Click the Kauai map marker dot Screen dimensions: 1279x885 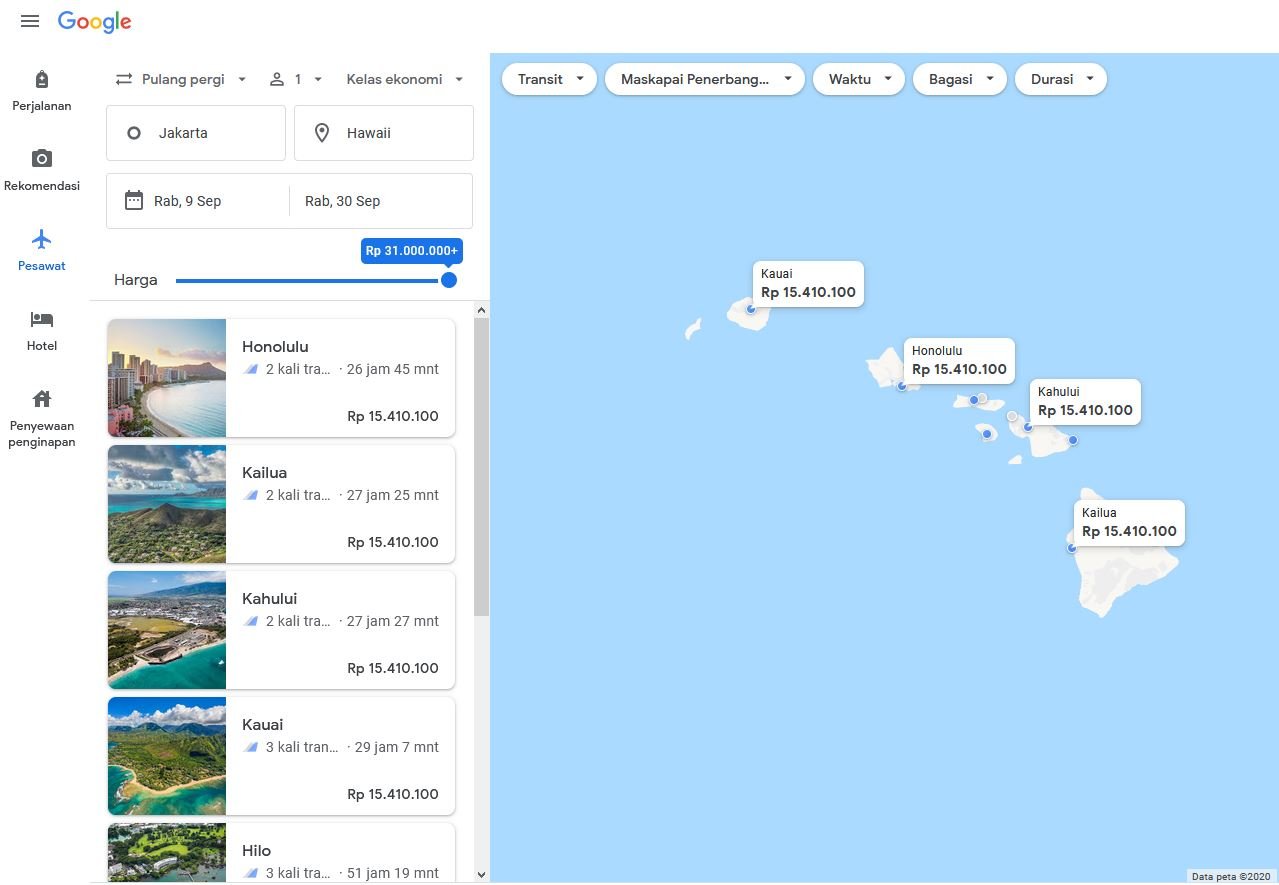[x=751, y=309]
